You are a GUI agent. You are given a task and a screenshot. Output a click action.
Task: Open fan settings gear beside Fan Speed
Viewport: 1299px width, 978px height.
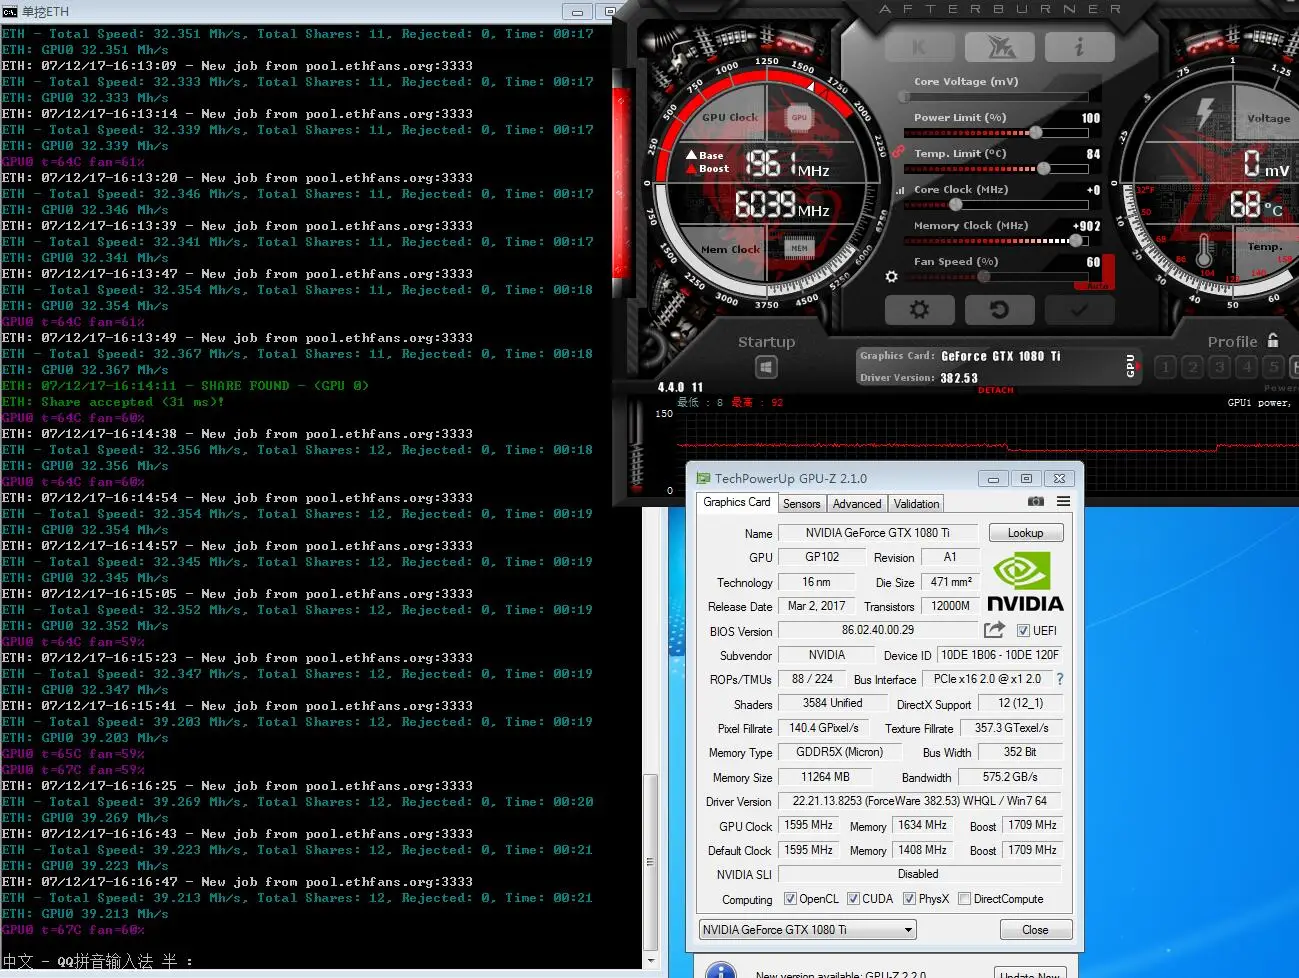[892, 276]
